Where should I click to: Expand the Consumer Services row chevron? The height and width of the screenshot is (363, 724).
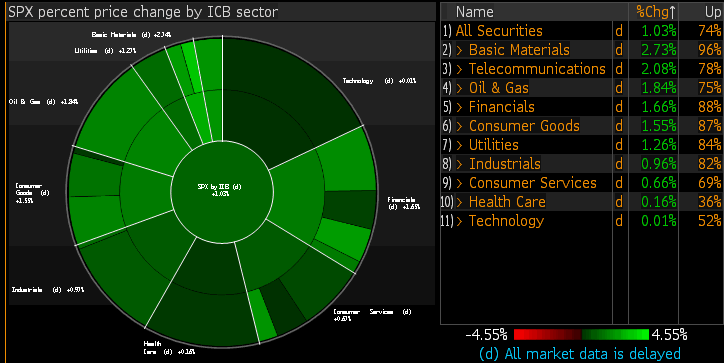click(459, 183)
